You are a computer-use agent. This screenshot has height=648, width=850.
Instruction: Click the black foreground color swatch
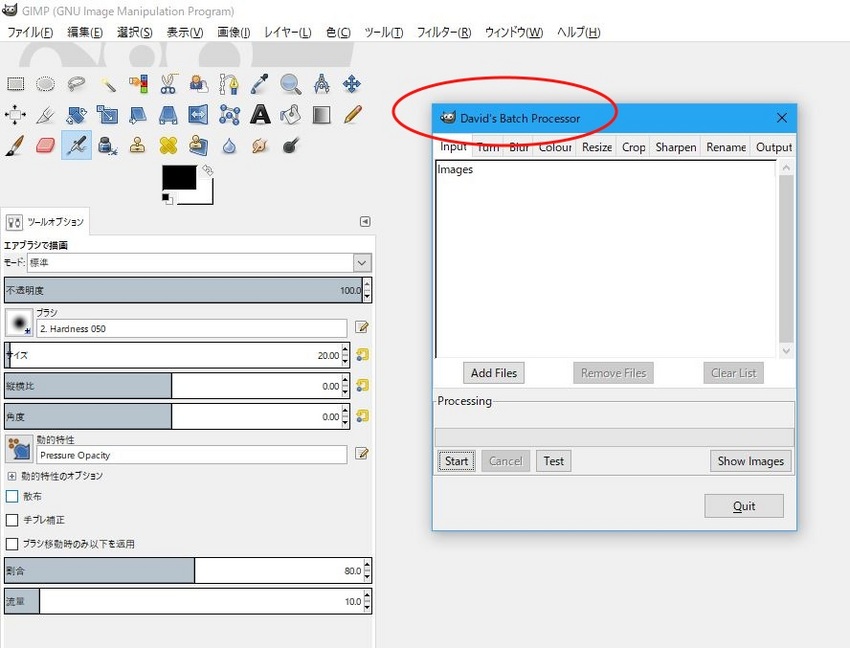(179, 177)
